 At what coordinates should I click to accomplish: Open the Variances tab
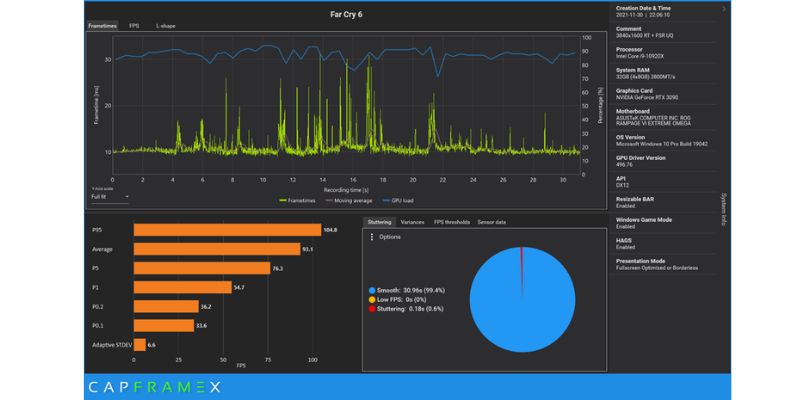tap(412, 222)
